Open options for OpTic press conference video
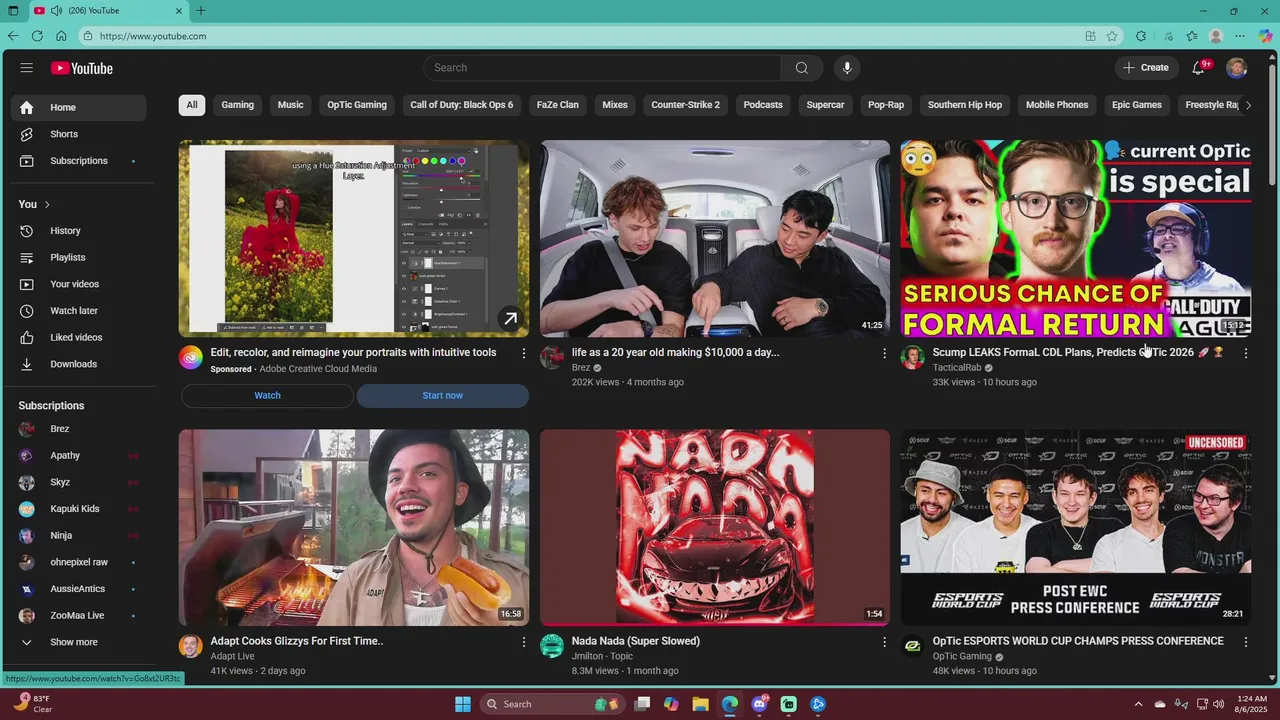The width and height of the screenshot is (1280, 720). 1245,642
